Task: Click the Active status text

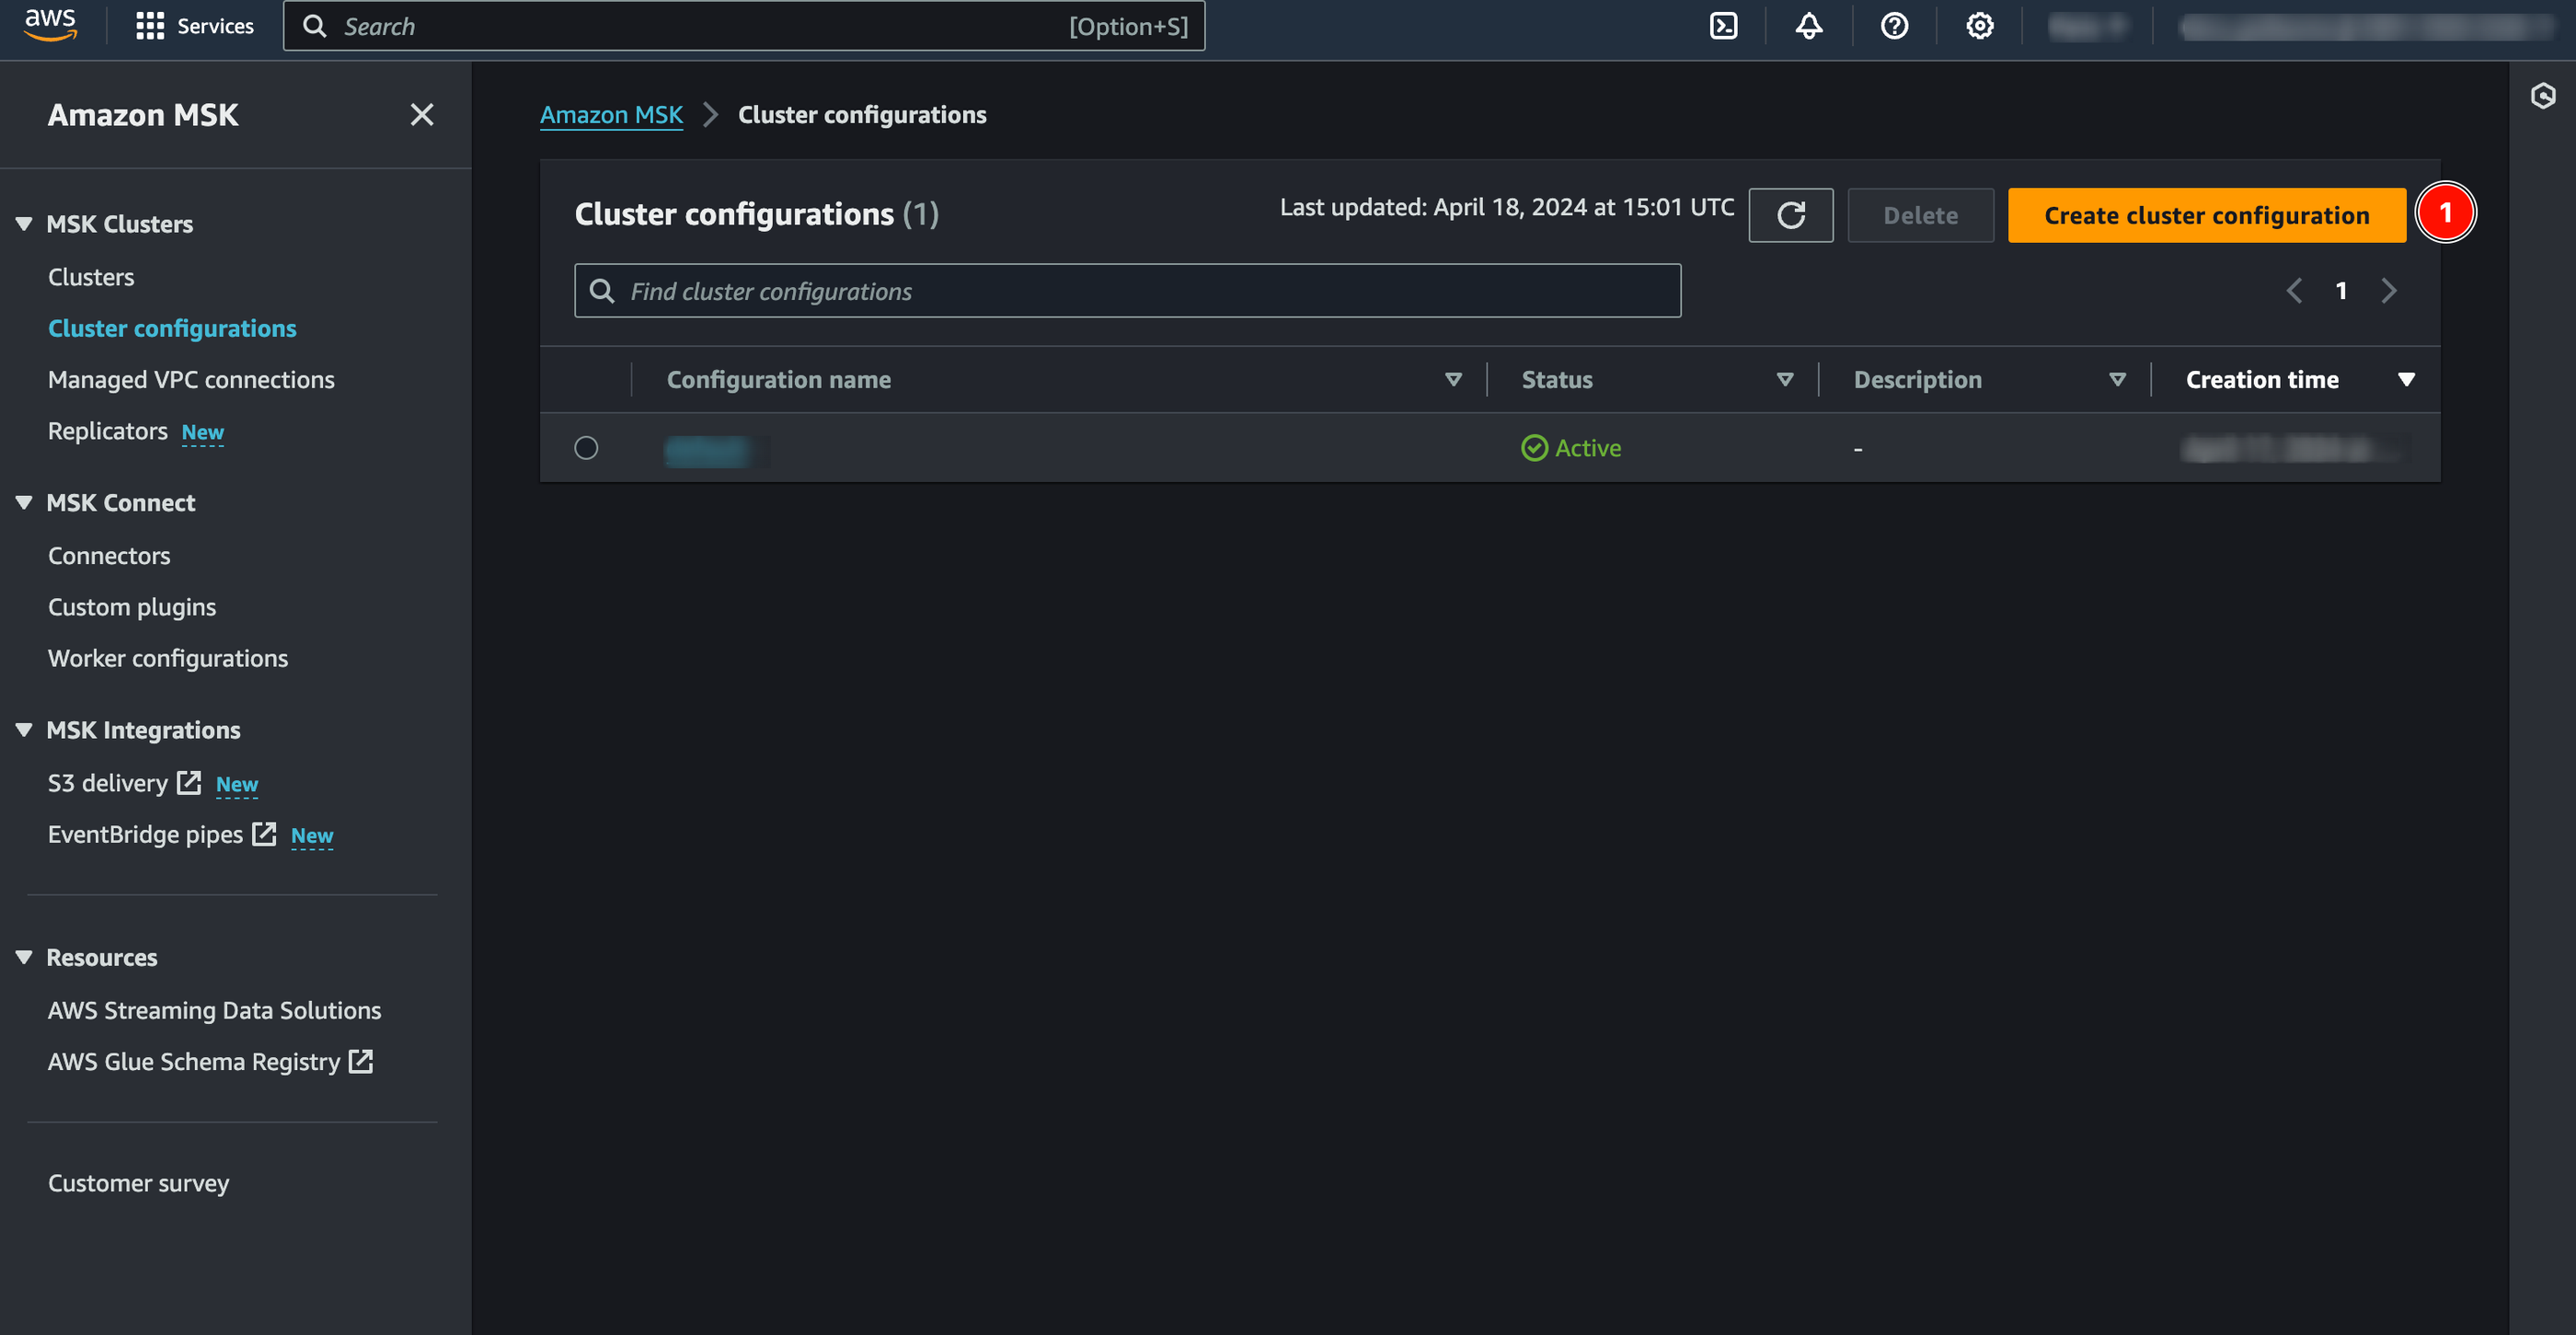Action: 1588,448
